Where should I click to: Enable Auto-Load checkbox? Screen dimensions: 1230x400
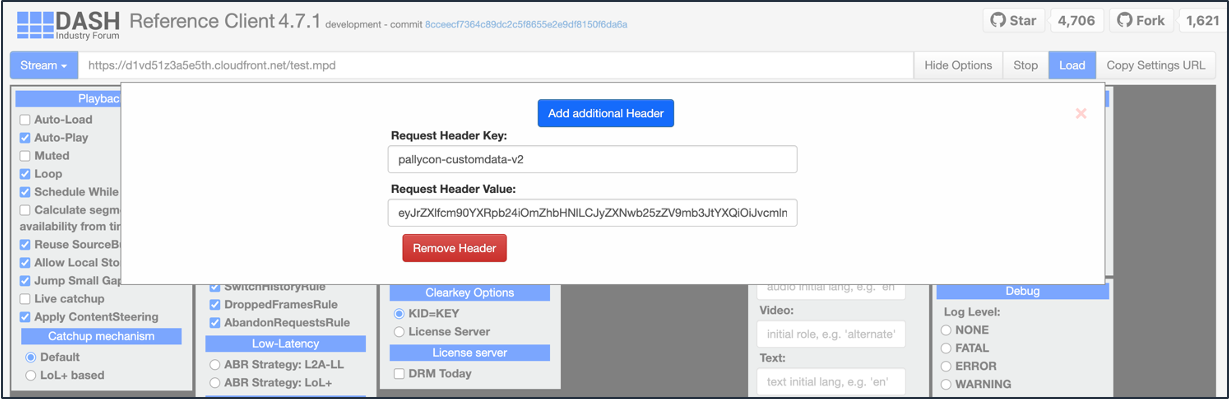pos(25,120)
